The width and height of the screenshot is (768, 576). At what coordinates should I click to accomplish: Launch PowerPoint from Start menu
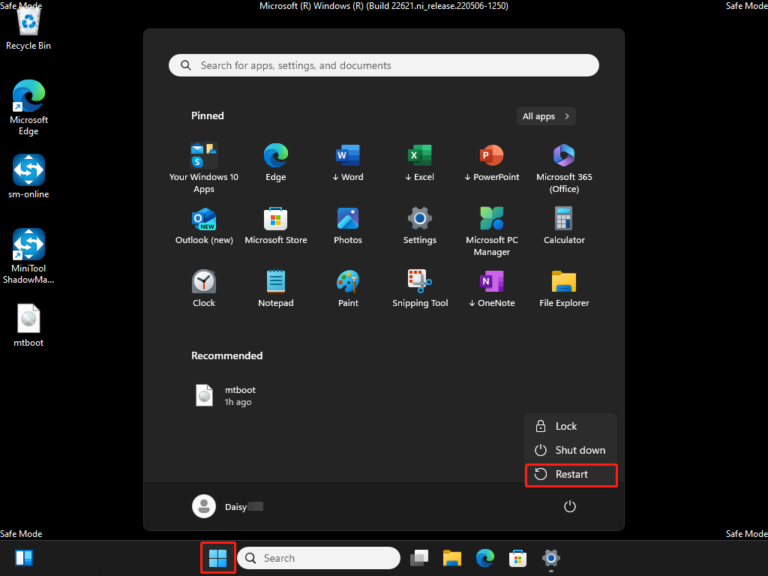492,162
